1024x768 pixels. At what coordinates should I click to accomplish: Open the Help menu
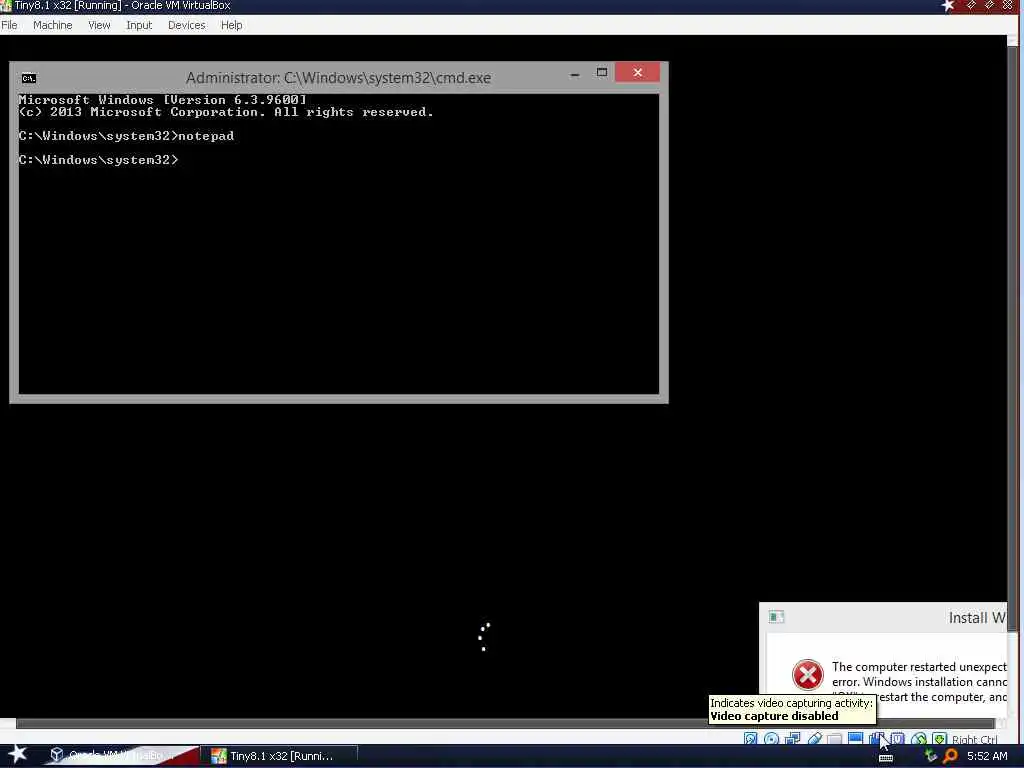click(x=231, y=25)
